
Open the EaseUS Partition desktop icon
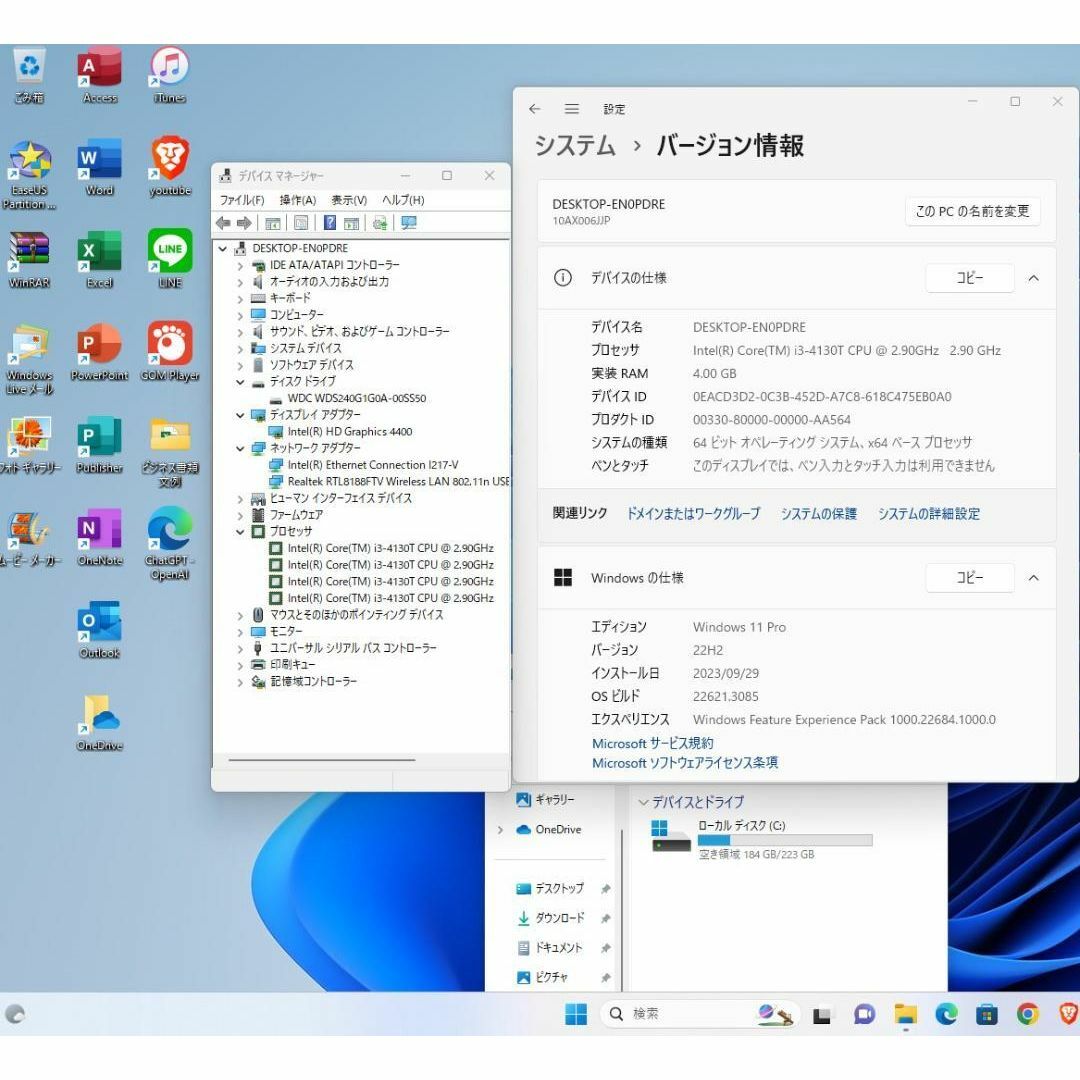click(x=29, y=174)
